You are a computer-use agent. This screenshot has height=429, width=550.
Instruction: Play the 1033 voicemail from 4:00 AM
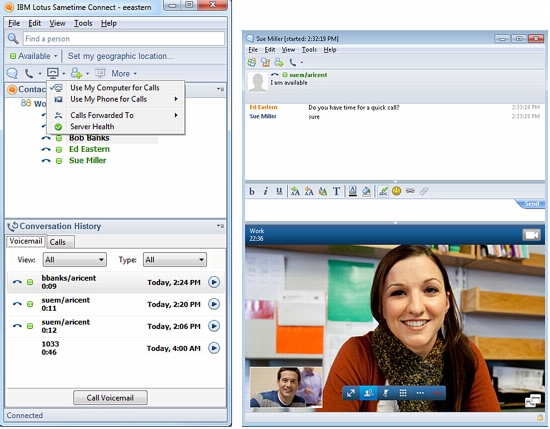click(214, 348)
